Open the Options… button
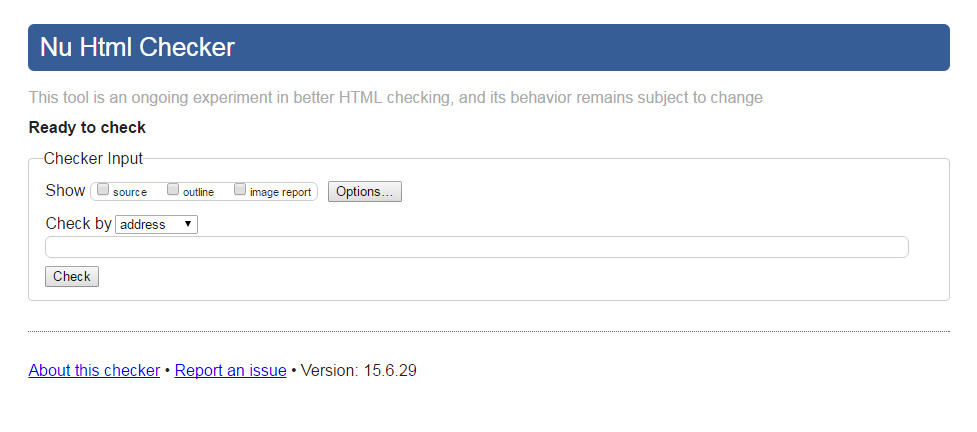 365,191
